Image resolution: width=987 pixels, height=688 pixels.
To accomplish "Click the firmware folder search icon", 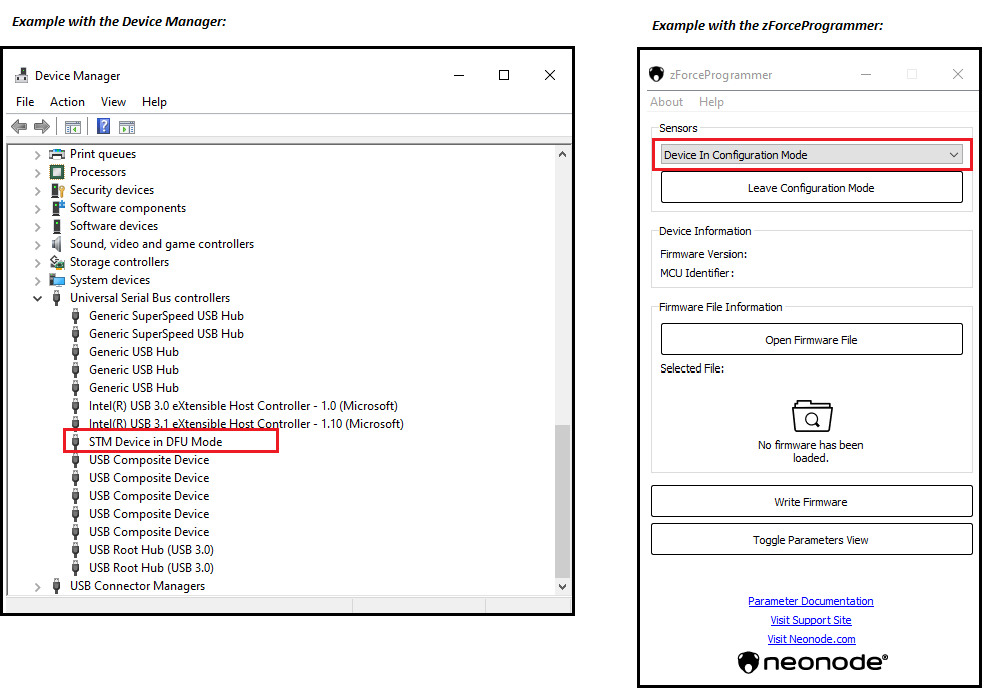I will (811, 416).
